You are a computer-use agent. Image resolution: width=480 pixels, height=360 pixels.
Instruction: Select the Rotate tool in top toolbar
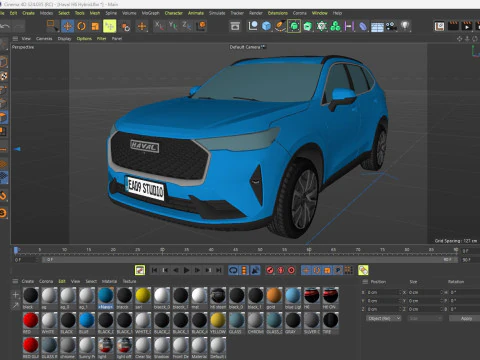(81, 26)
